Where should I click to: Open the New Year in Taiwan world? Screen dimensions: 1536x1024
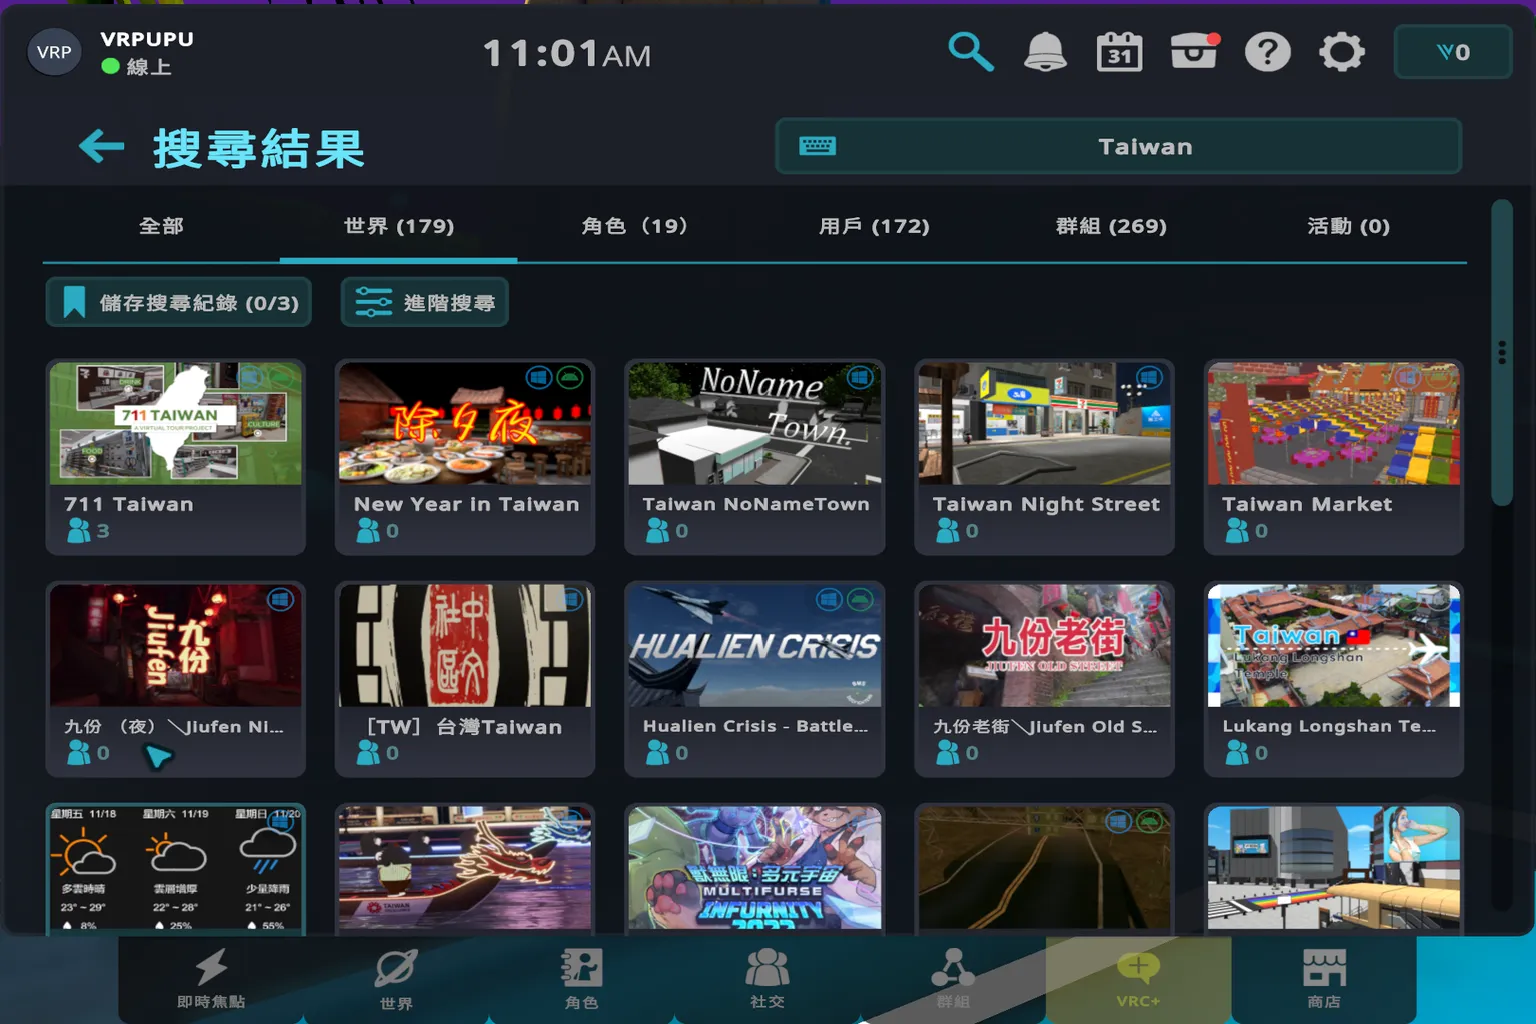tap(465, 457)
